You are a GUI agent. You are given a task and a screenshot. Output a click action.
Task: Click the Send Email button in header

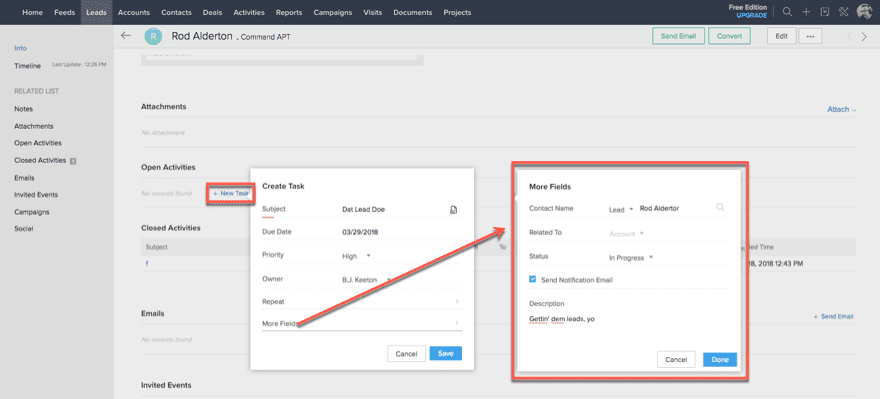pyautogui.click(x=678, y=36)
